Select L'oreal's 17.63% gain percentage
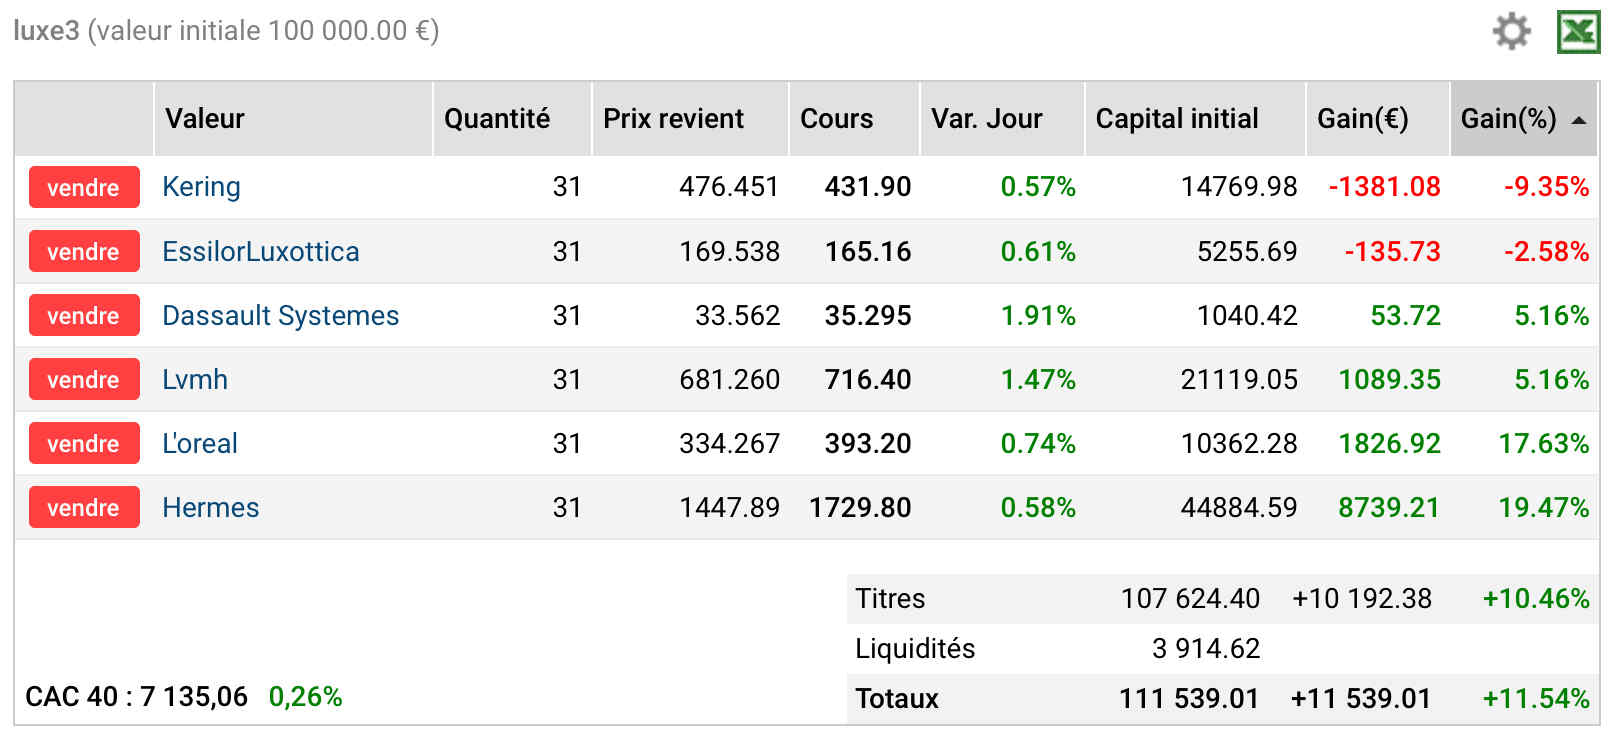 (1543, 443)
